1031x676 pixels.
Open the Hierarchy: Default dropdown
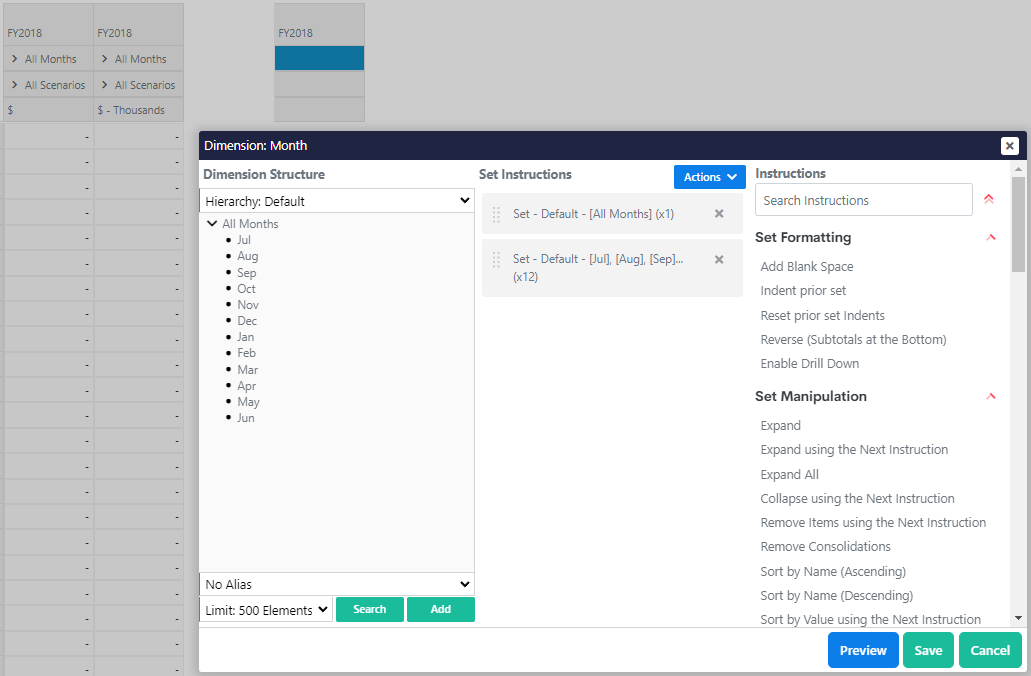[x=337, y=201]
